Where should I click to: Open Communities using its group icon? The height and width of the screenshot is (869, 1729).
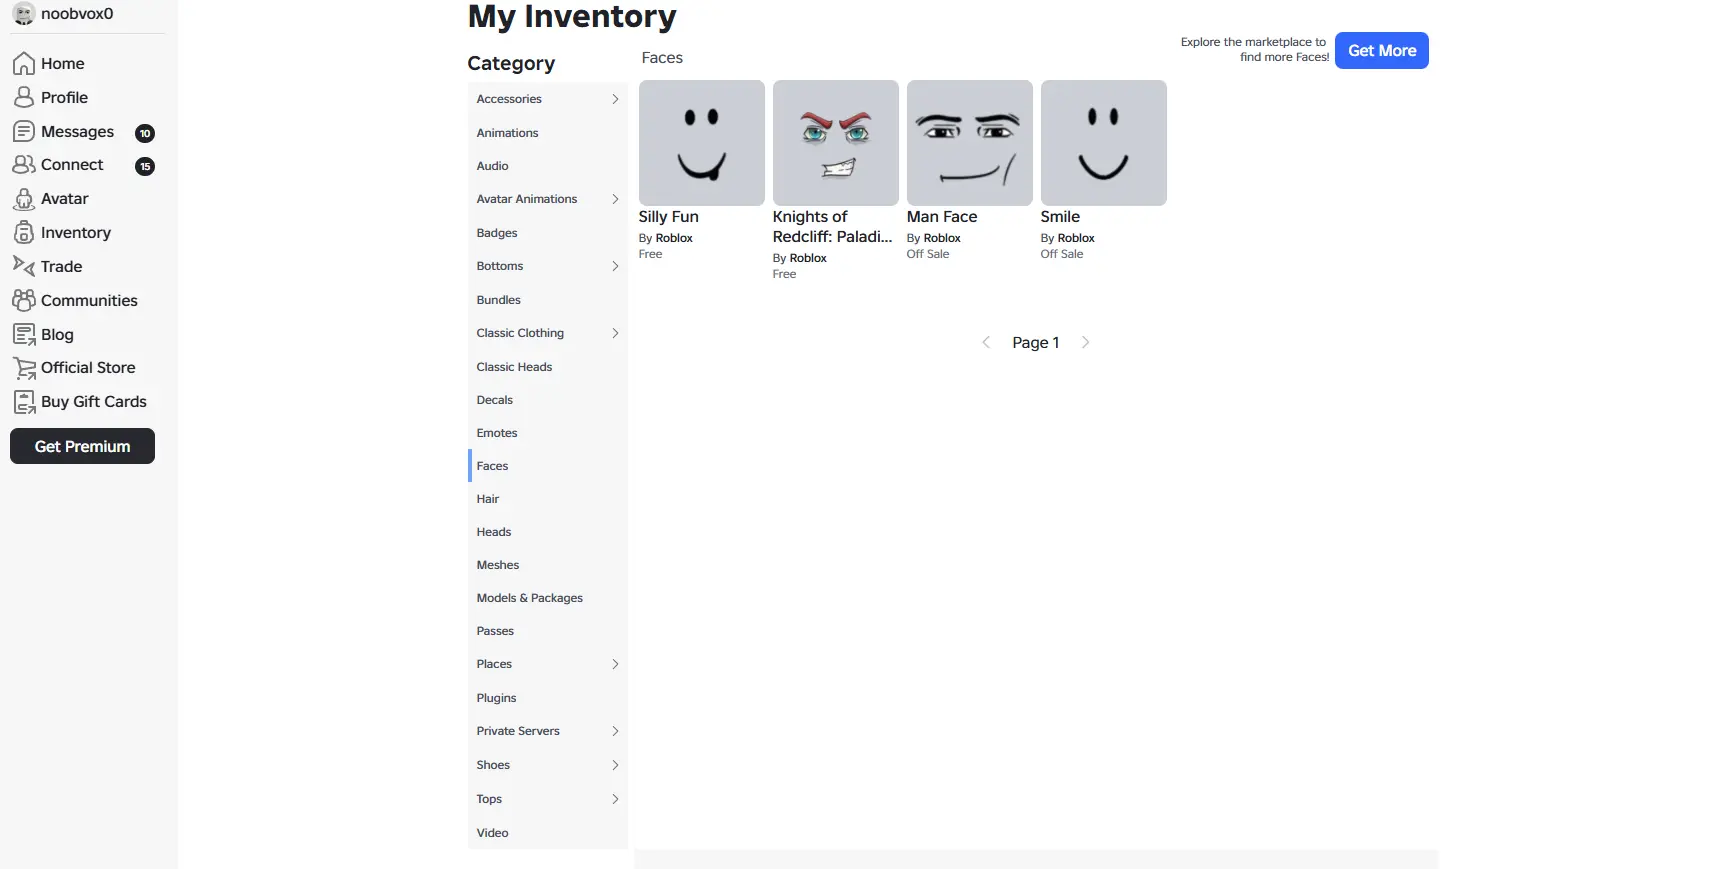tap(24, 300)
